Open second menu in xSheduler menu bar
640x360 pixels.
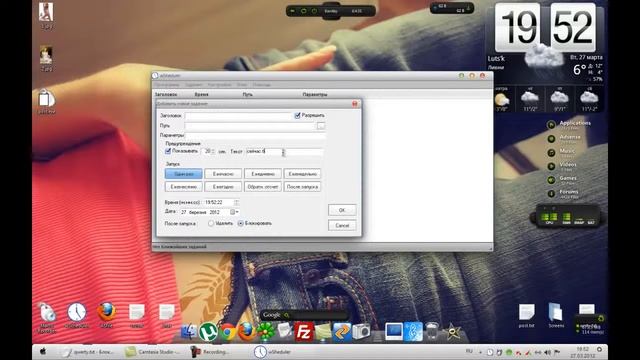point(193,85)
